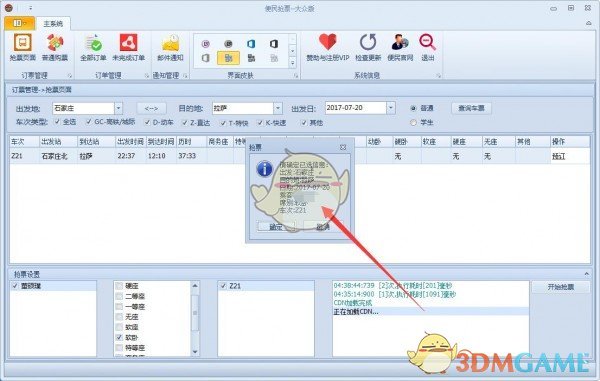600x381 pixels.
Task: Select the 学生 ticket radio button
Action: point(413,122)
